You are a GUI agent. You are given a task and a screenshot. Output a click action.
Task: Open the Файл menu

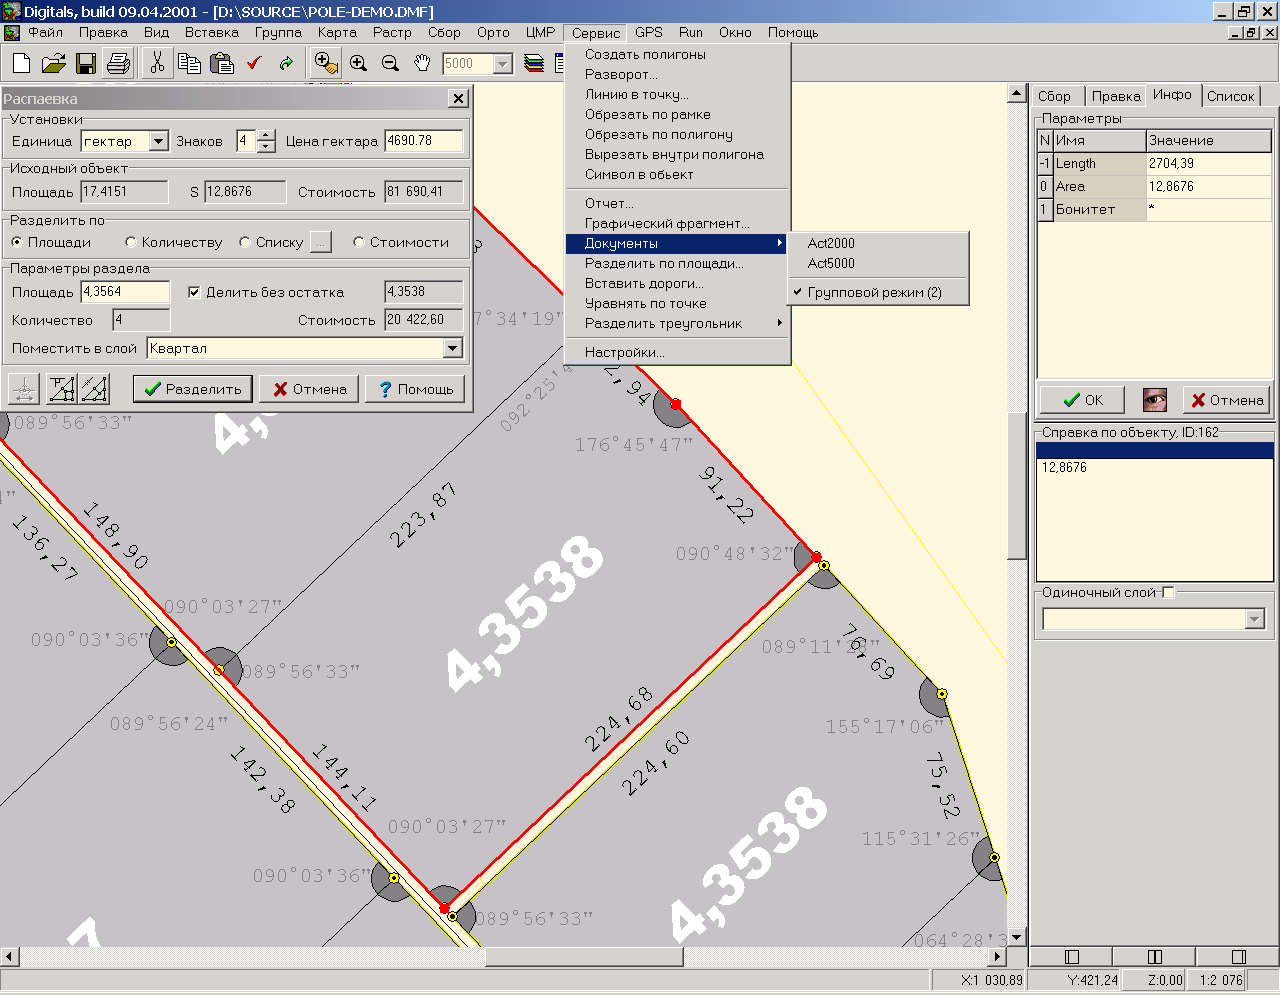pos(46,33)
